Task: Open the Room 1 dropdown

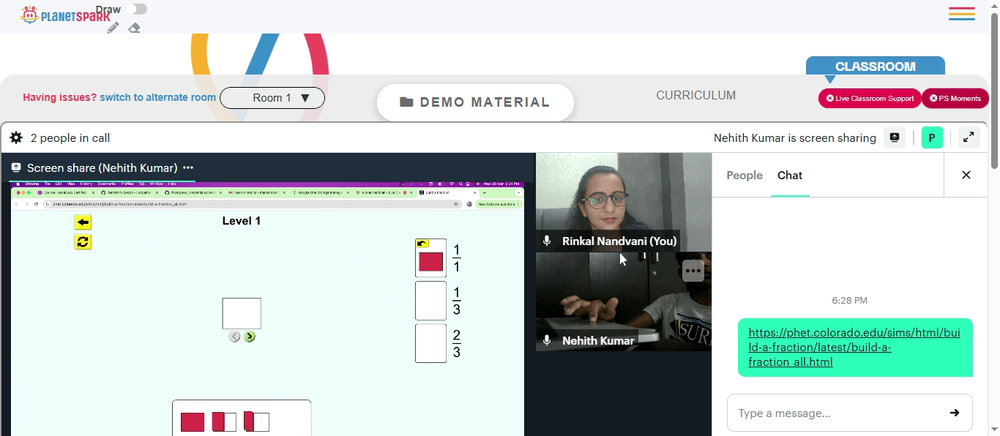Action: 272,98
